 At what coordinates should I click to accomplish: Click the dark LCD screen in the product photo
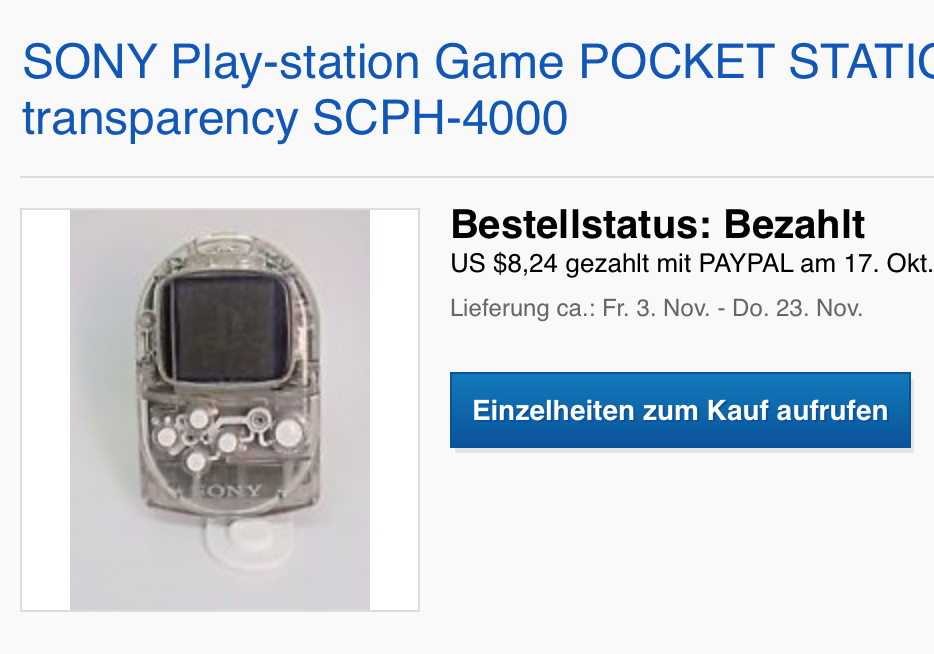pyautogui.click(x=229, y=329)
